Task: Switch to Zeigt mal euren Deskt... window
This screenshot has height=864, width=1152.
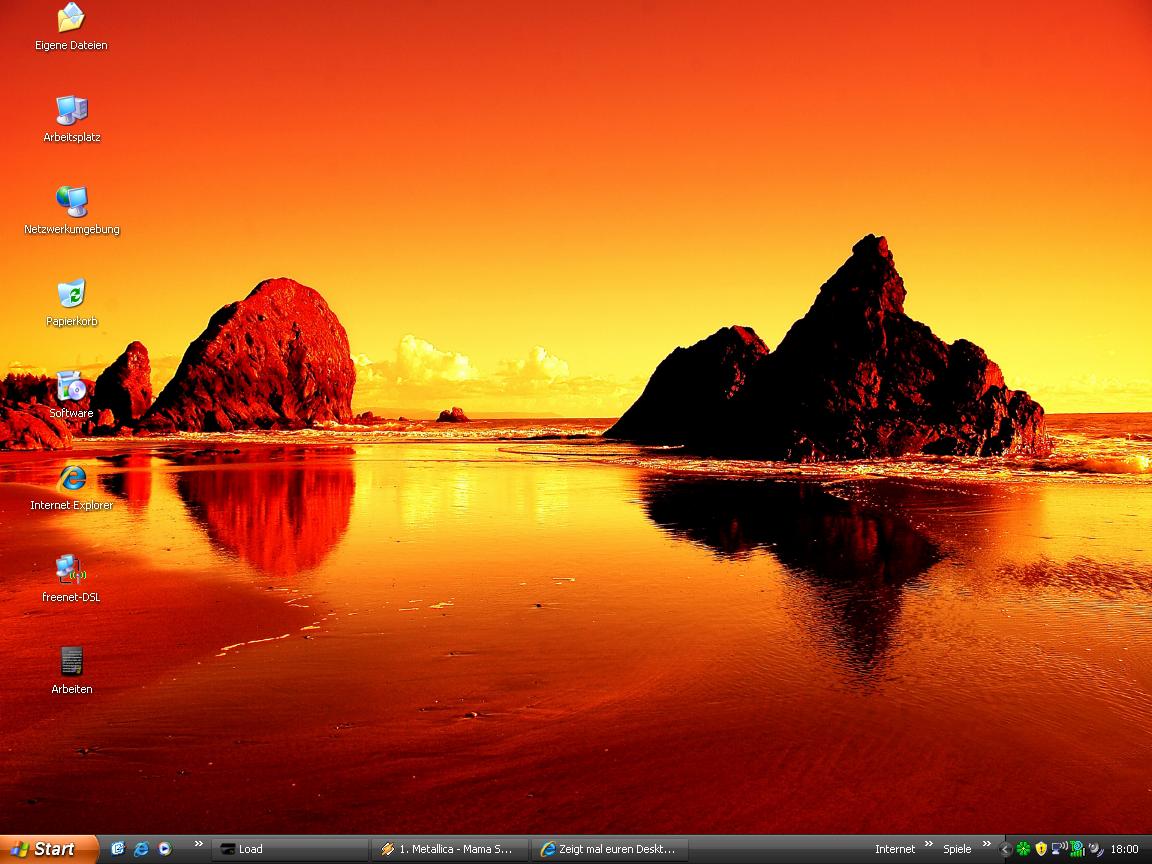Action: point(609,849)
